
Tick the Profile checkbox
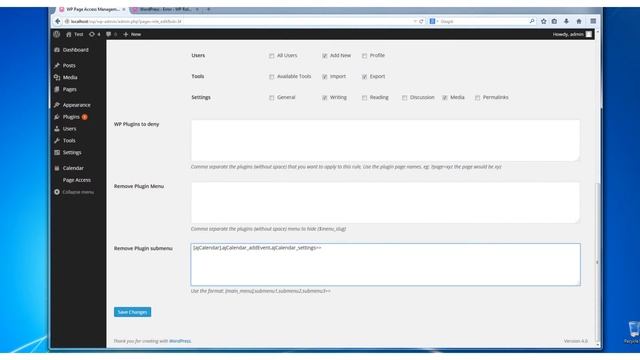click(364, 56)
